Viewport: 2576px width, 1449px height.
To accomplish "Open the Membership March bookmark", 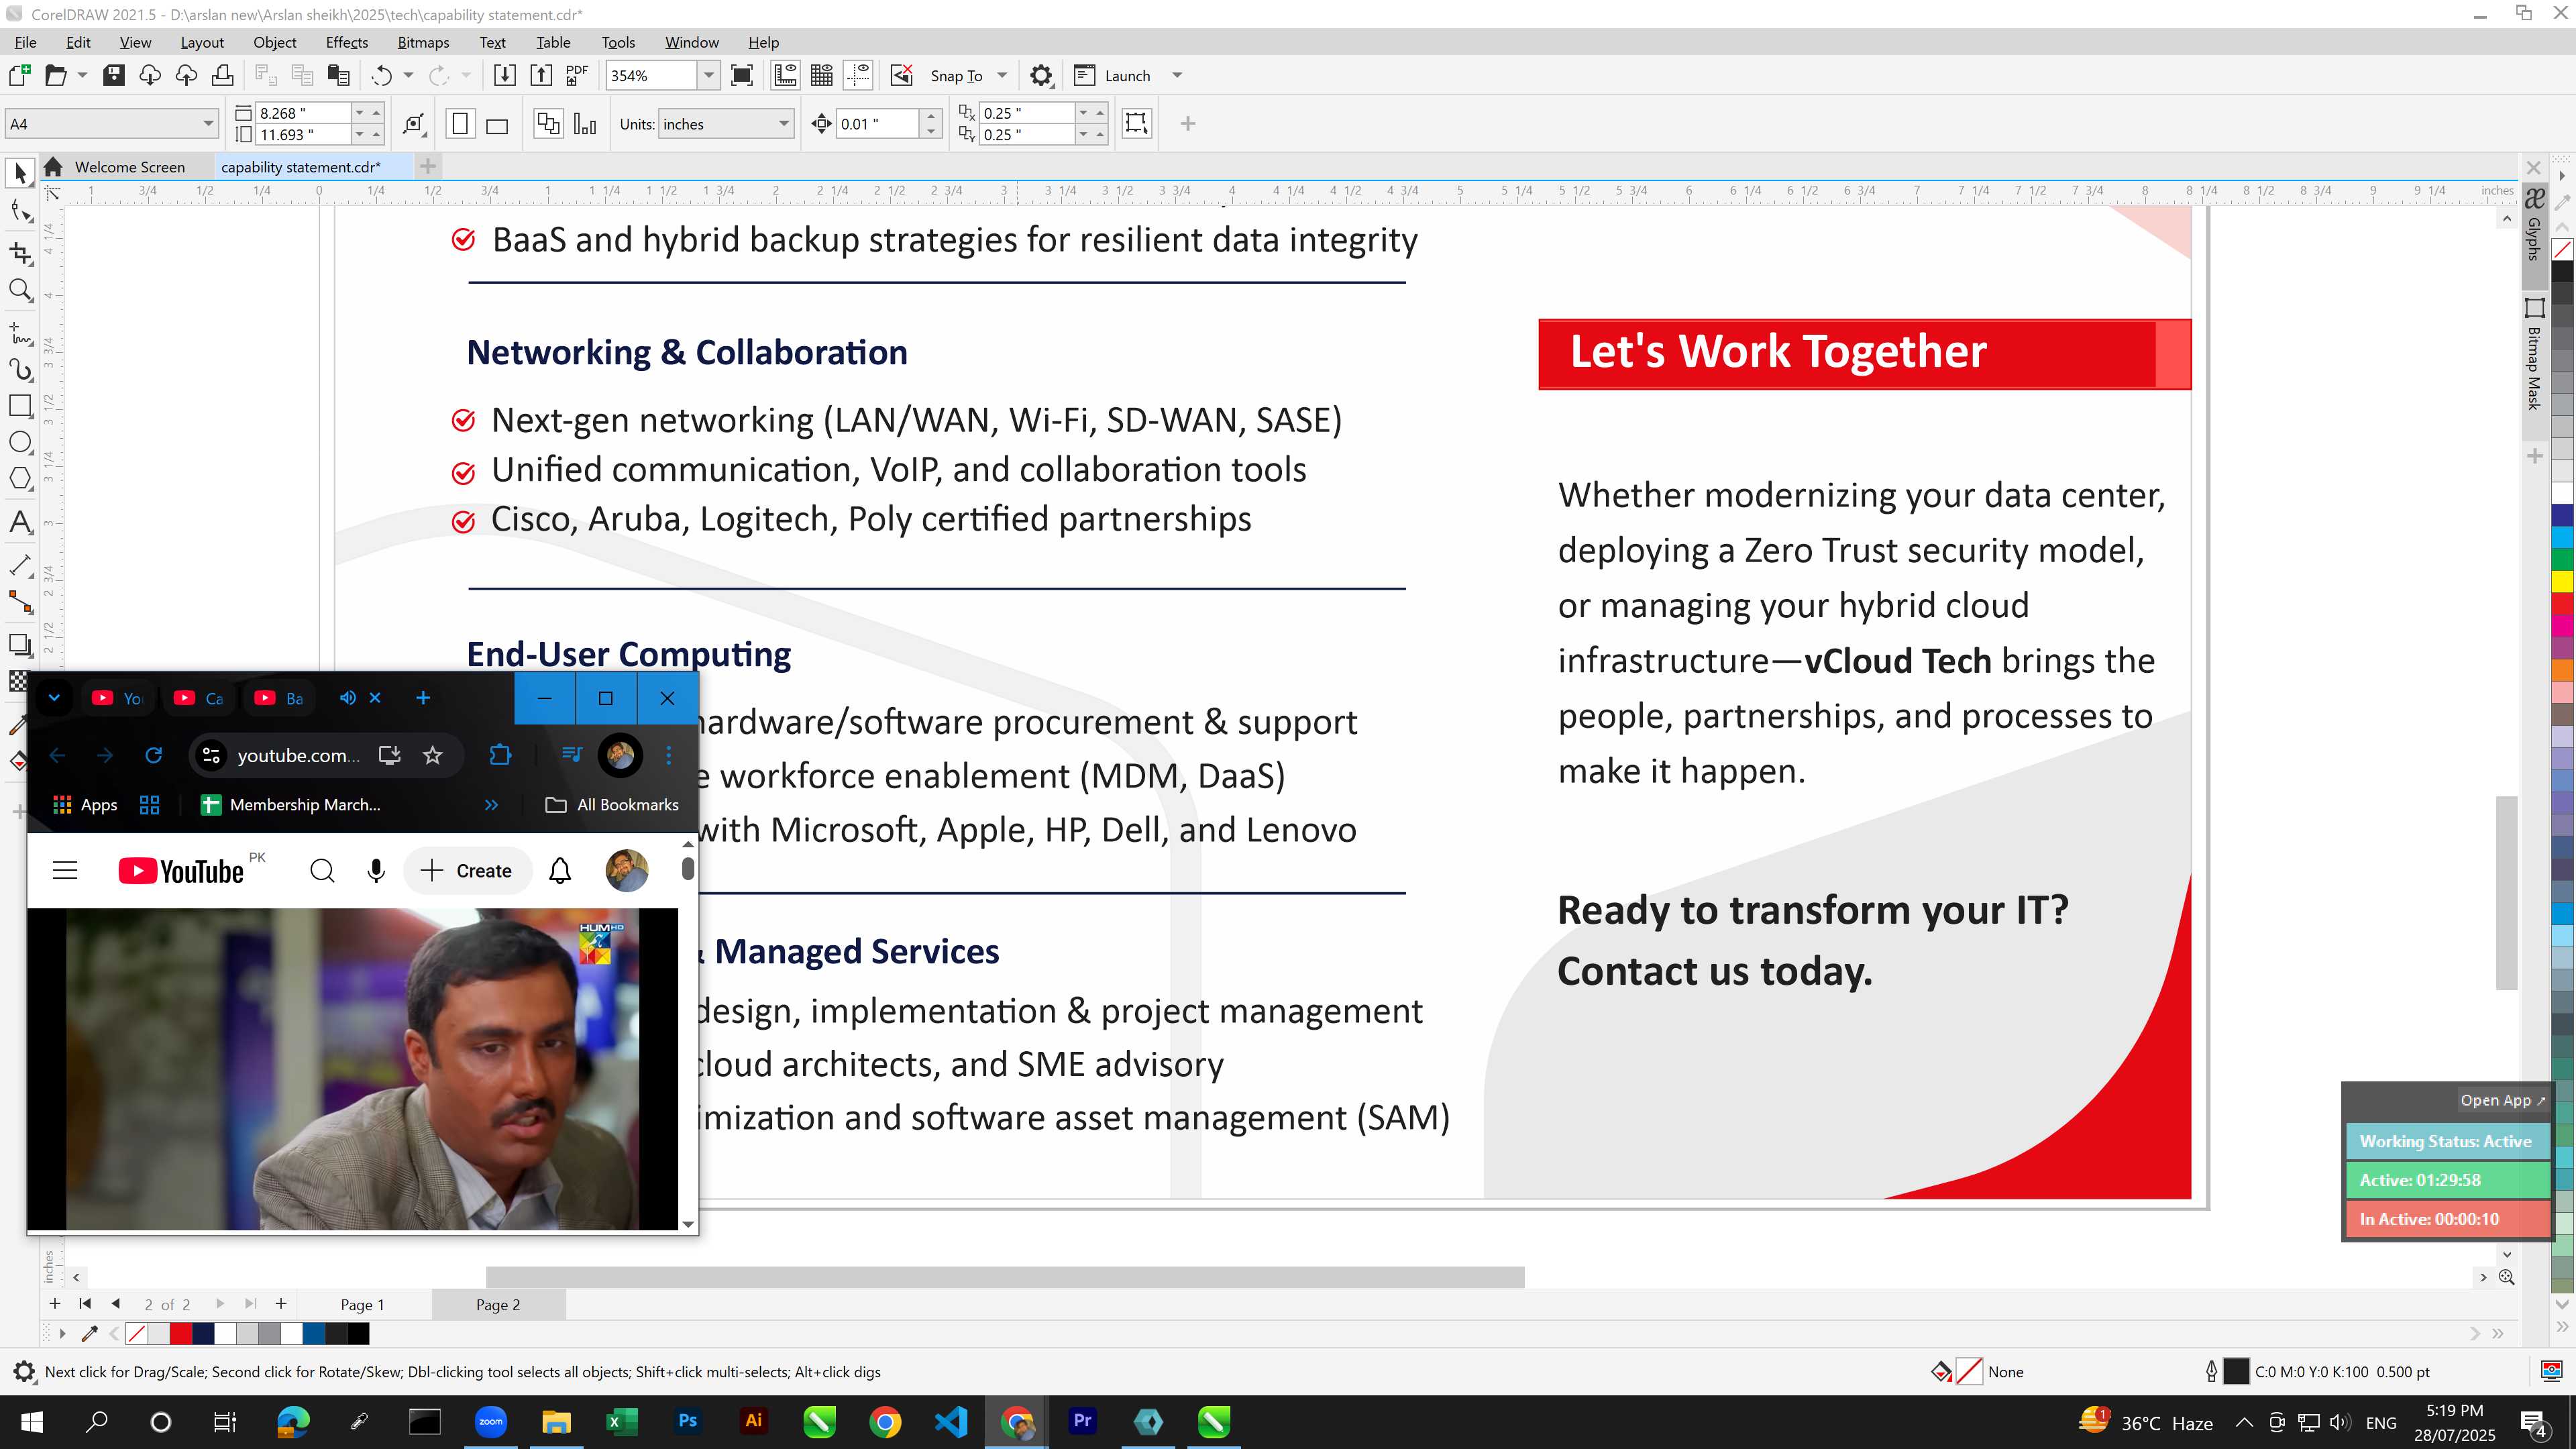I will click(291, 805).
